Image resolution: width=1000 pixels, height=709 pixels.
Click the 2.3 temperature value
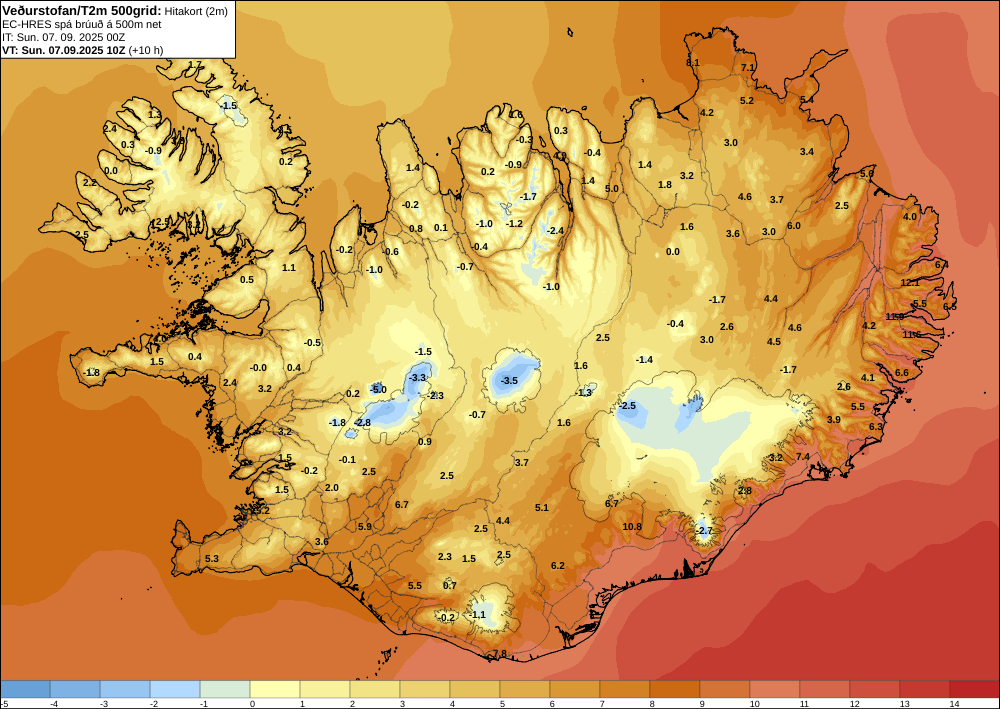pyautogui.click(x=445, y=557)
